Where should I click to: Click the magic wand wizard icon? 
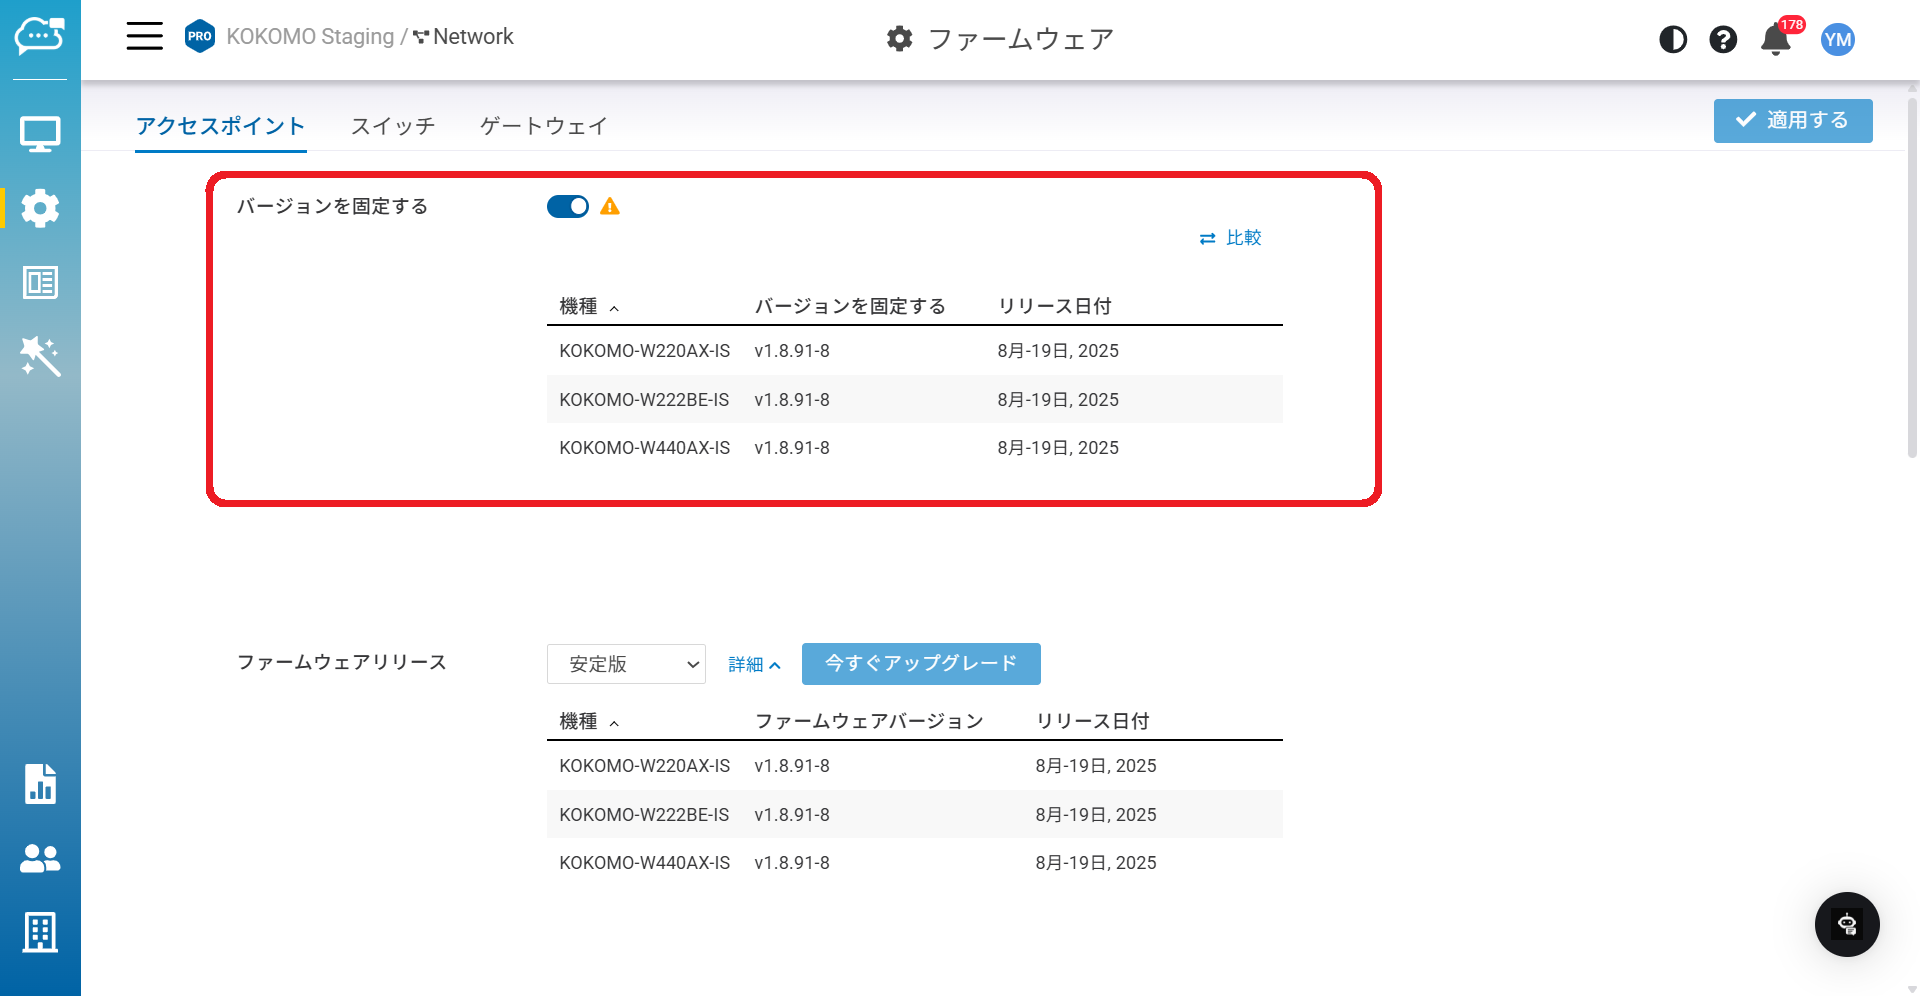point(40,356)
